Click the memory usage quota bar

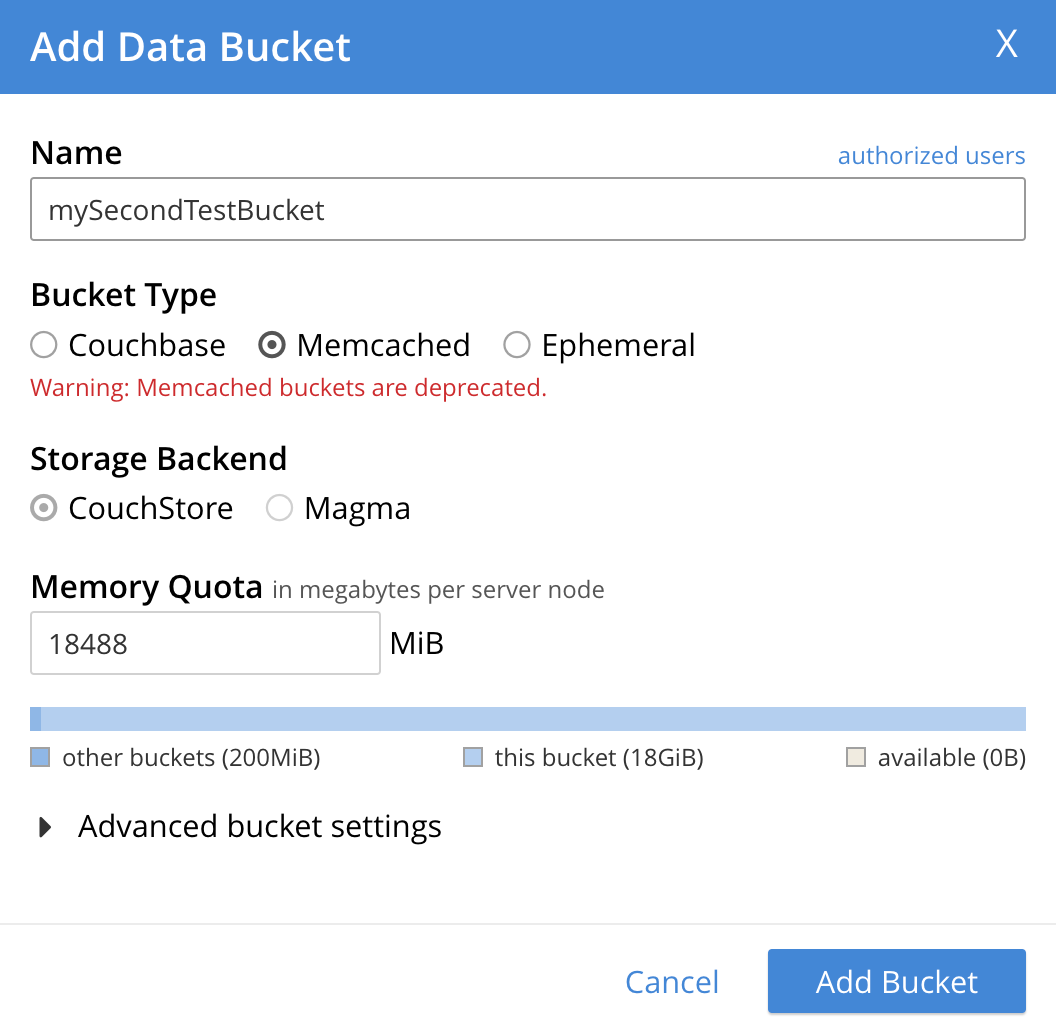tap(528, 718)
